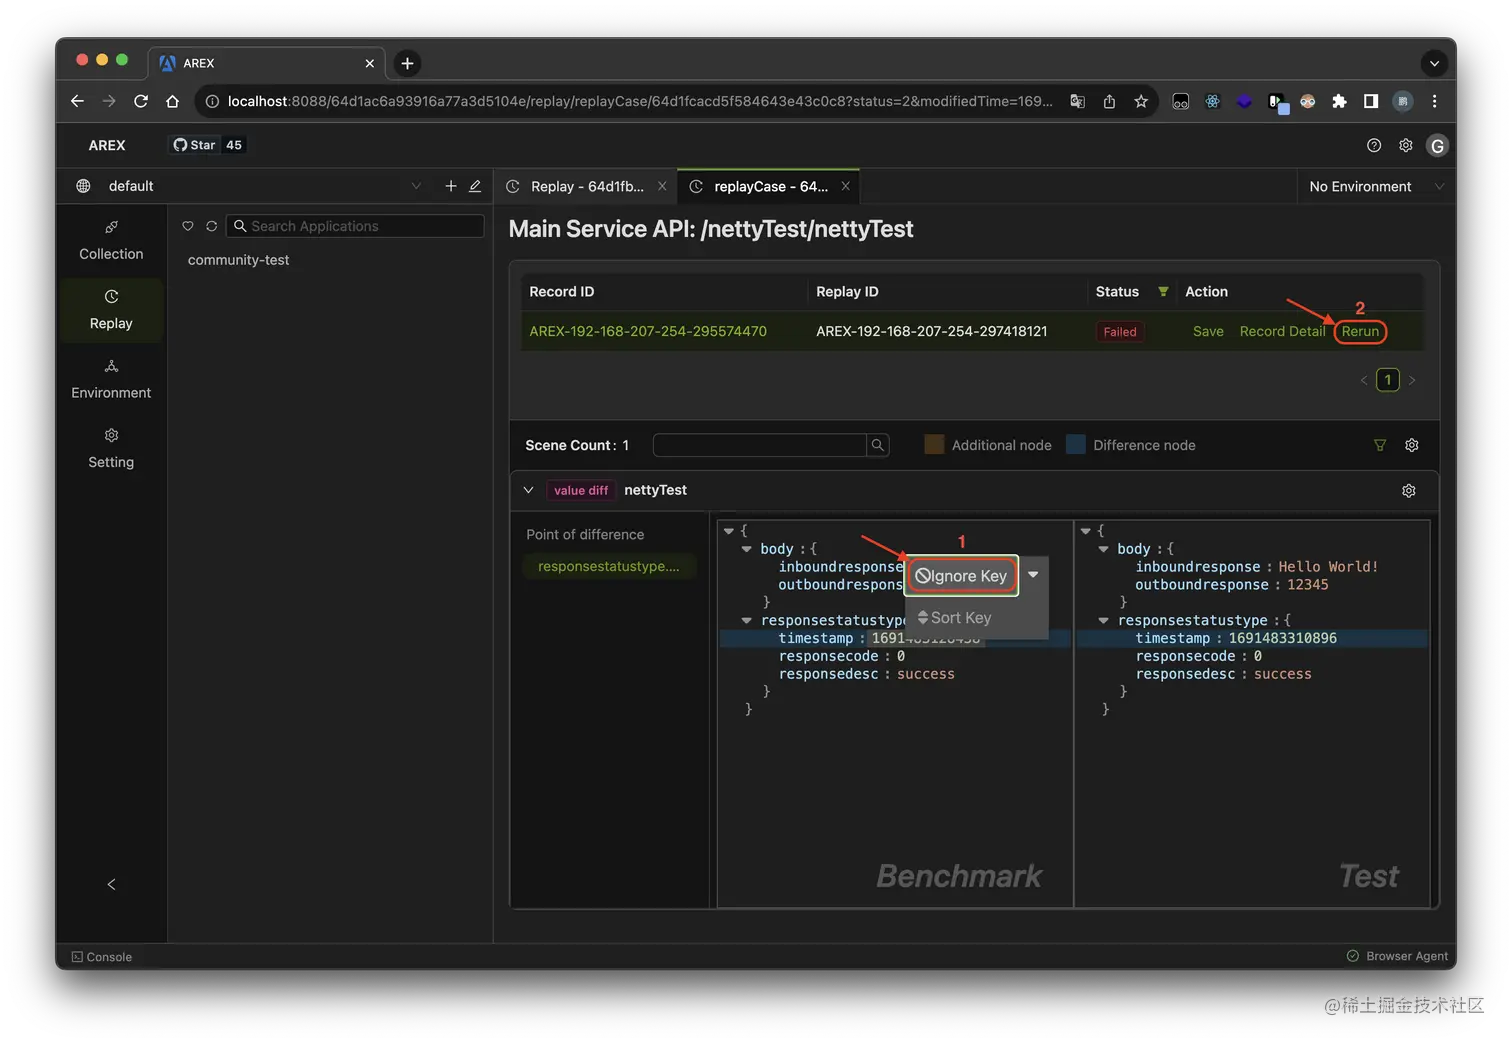Click the Save action link
This screenshot has height=1043, width=1512.
(x=1208, y=331)
